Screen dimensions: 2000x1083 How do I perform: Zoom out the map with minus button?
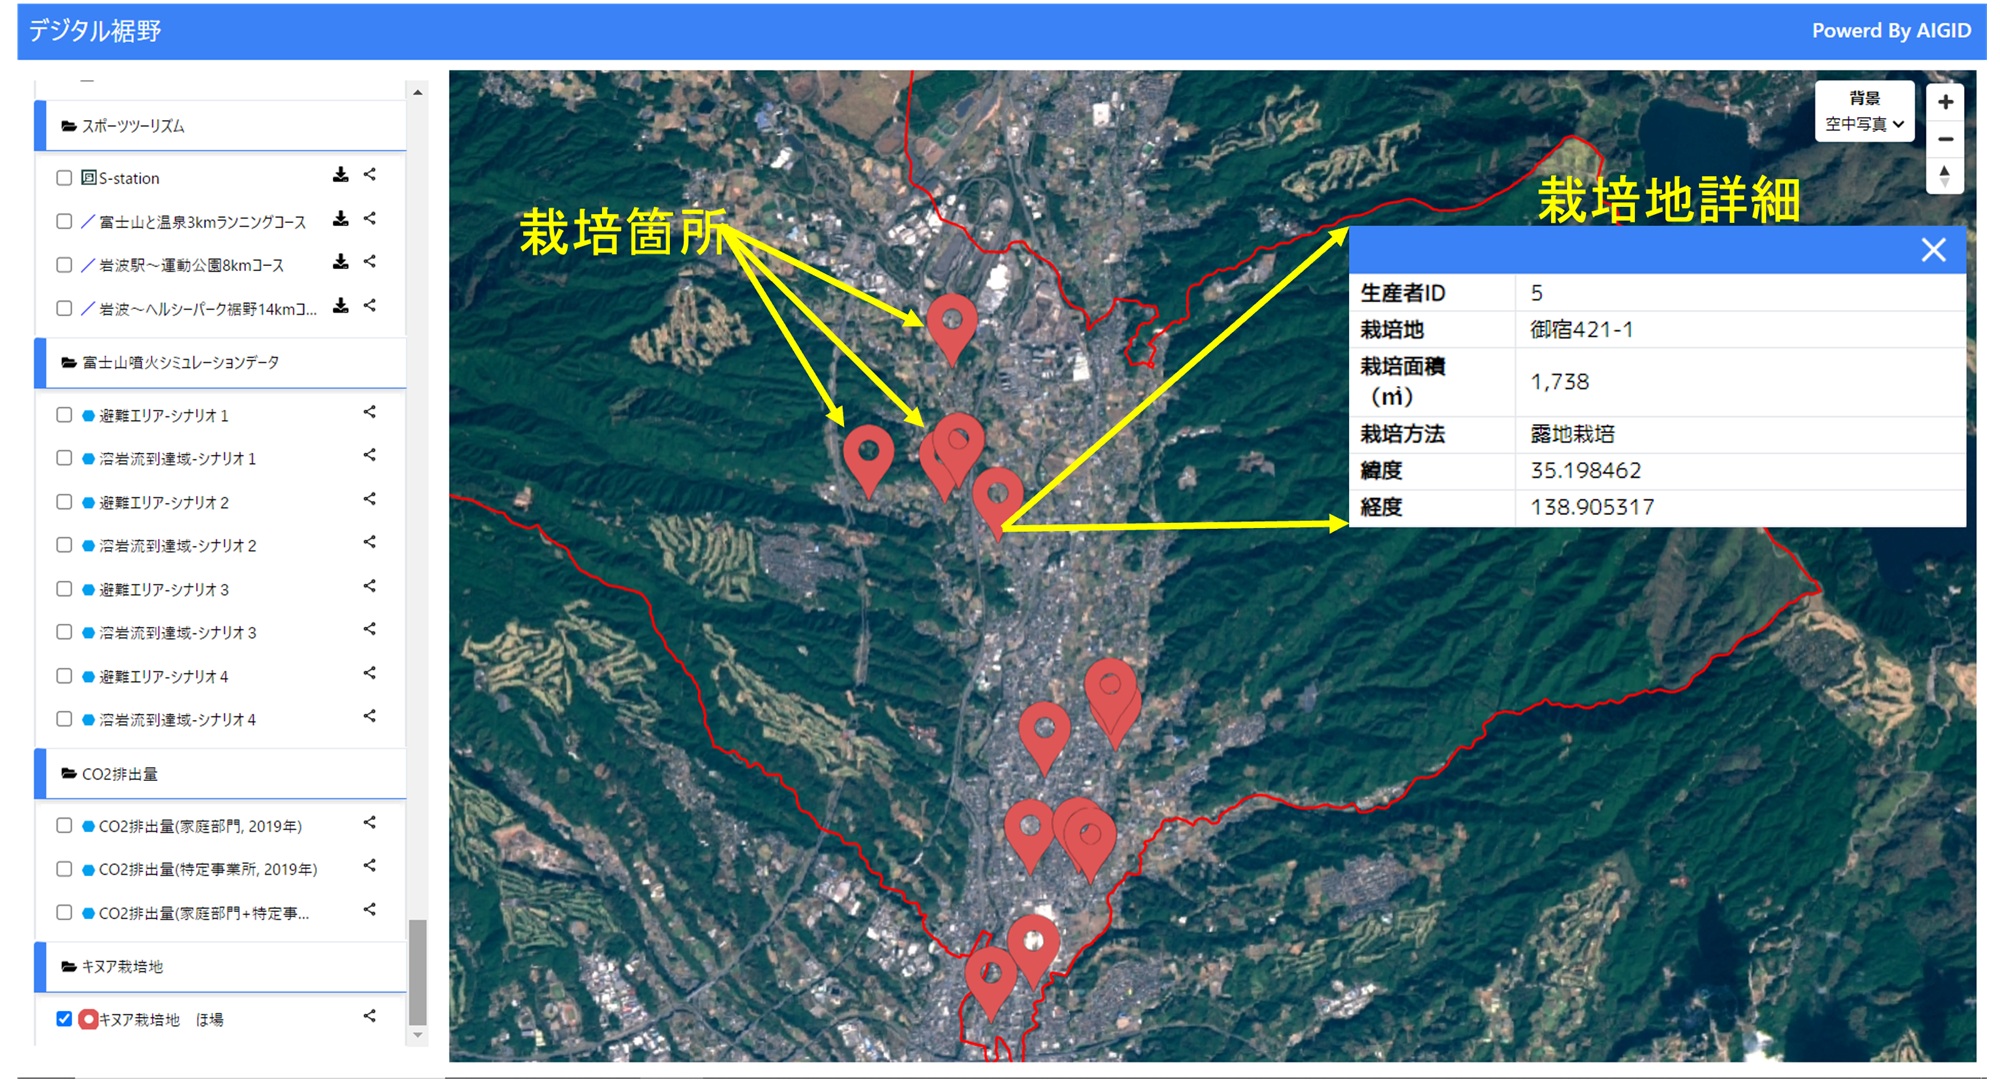[1945, 139]
